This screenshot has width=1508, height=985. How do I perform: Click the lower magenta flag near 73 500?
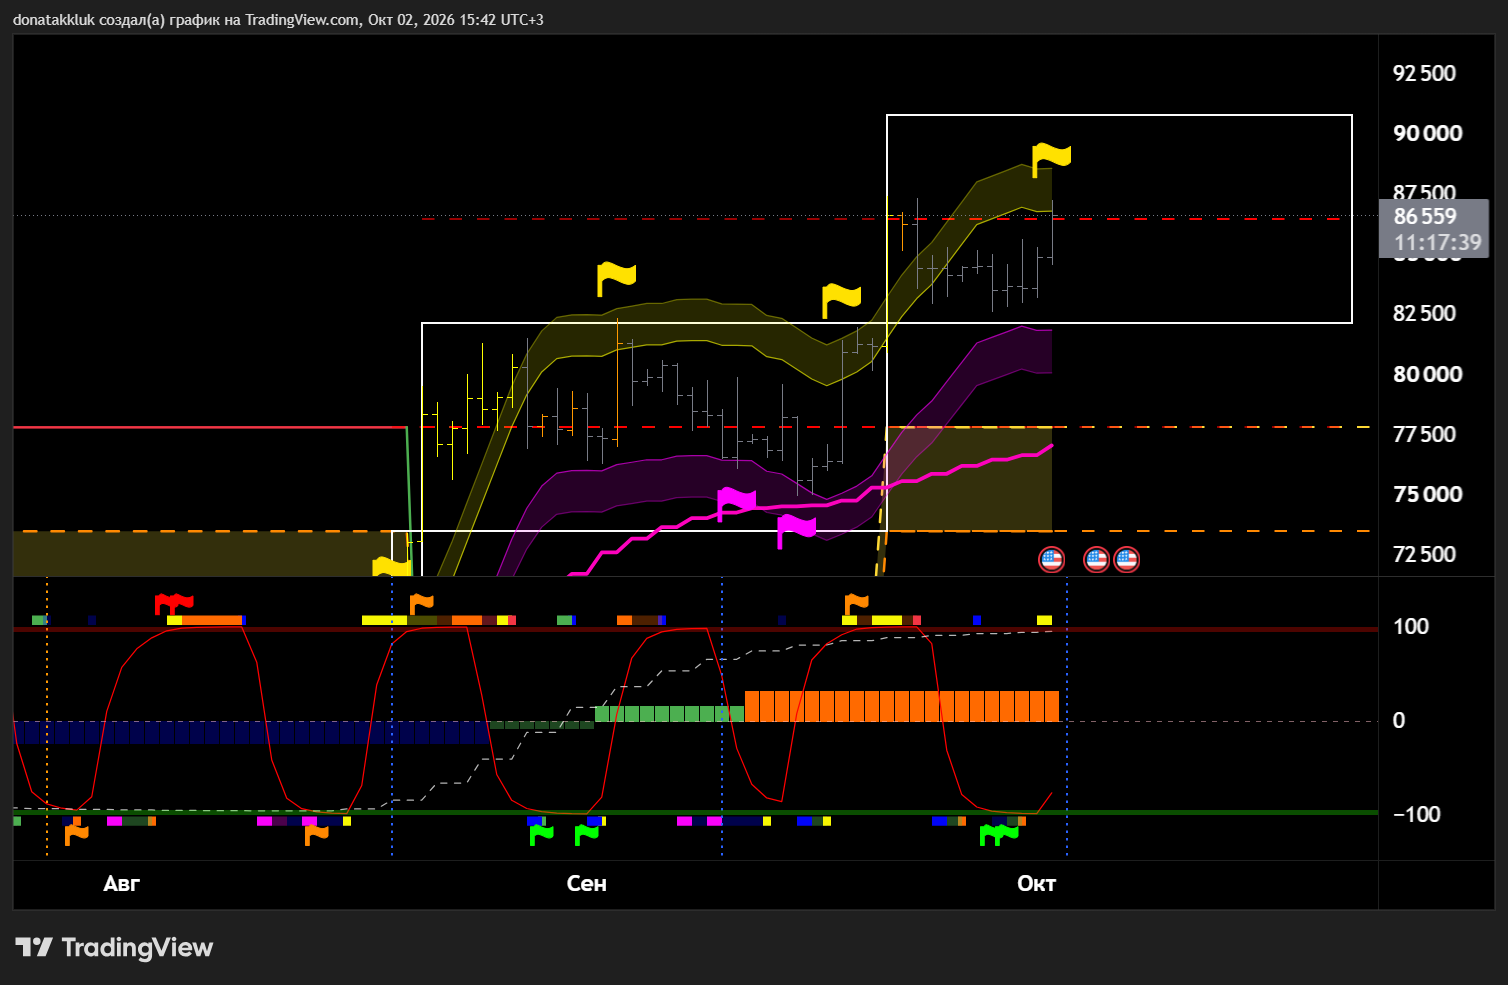797,529
